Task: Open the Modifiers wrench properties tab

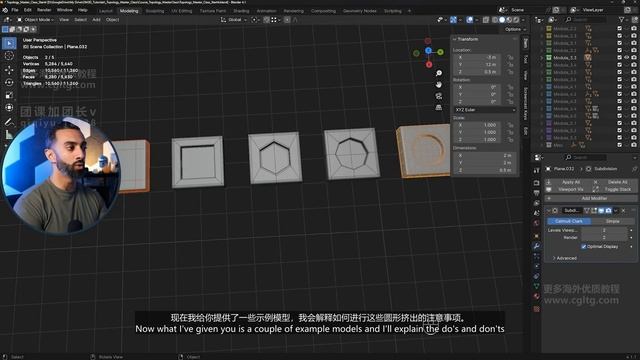Action: (536, 246)
